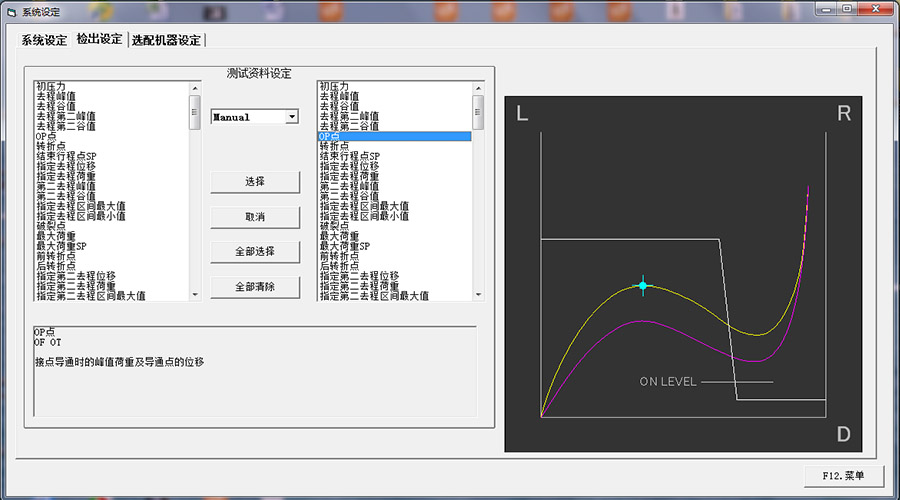Select 指定第二去程位移 in the right list
Screen dimensions: 900x500
[359, 276]
